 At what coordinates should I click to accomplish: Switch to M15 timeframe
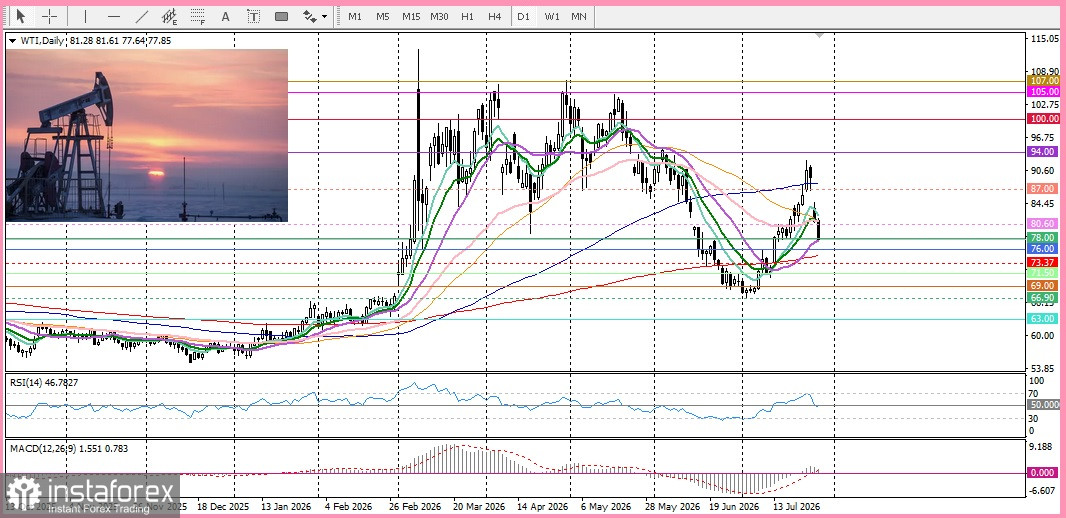point(411,16)
